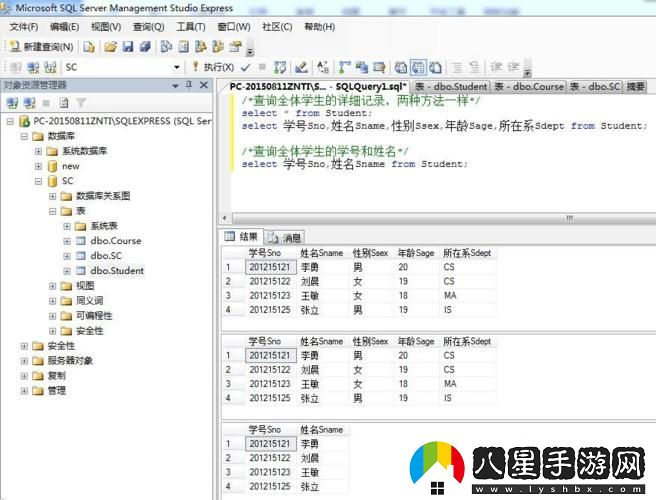Click the Save floppy disk icon
The image size is (656, 500).
coord(128,46)
